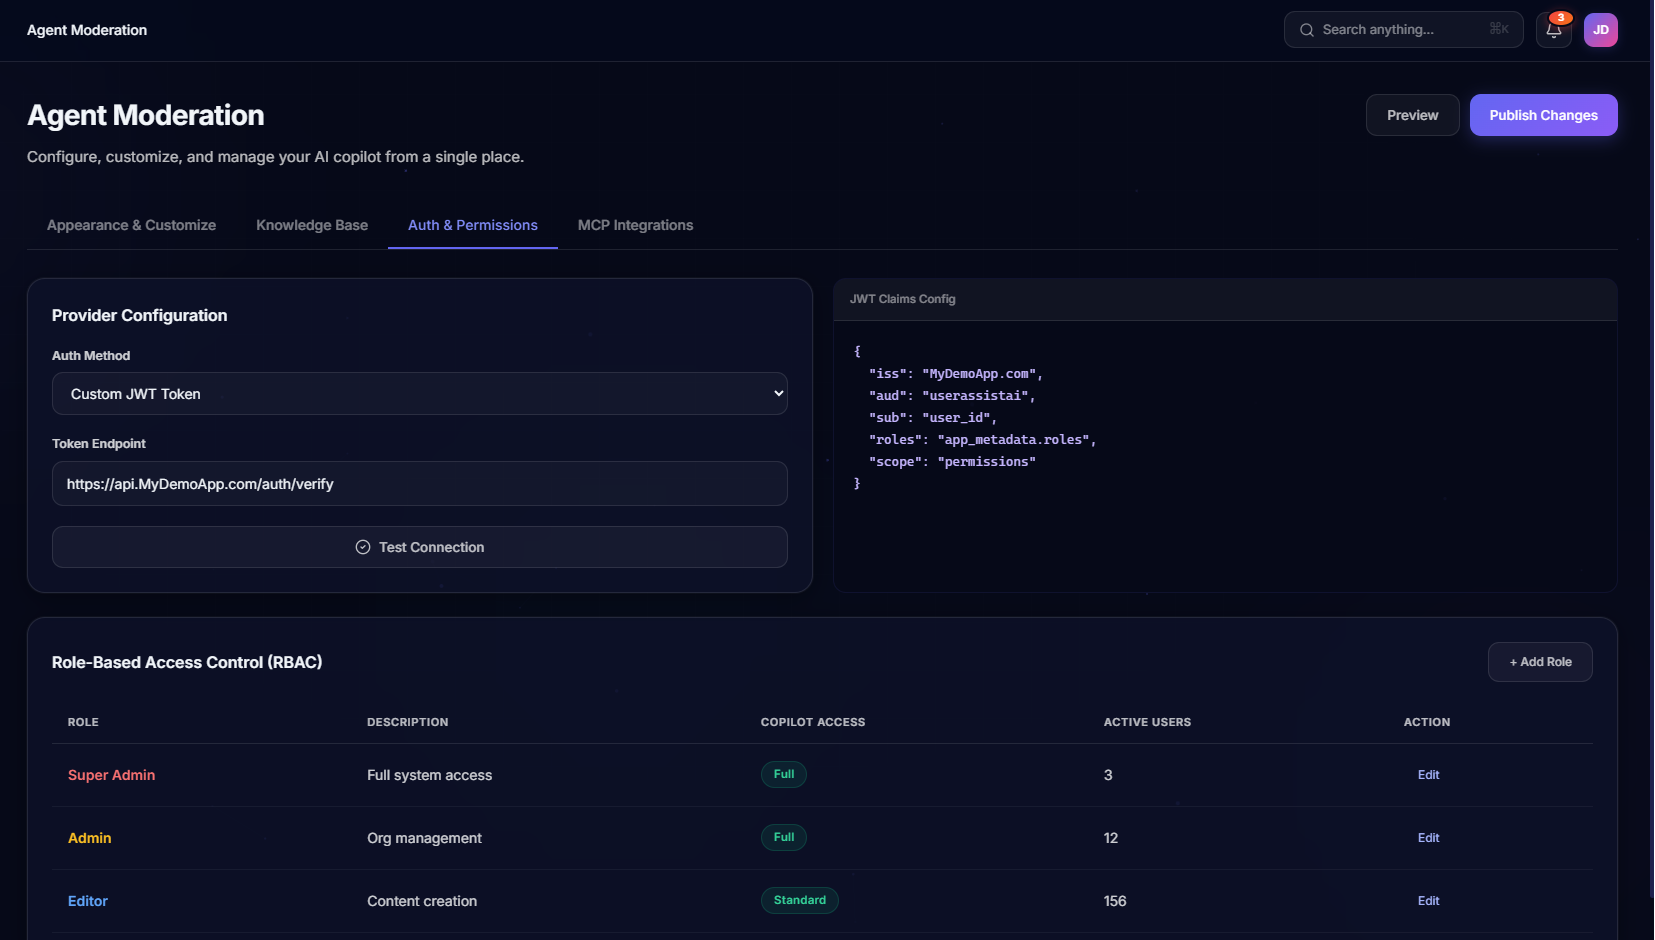Screen dimensions: 1655x940
Task: Open the MCP Integrations tab
Action: coord(635,225)
